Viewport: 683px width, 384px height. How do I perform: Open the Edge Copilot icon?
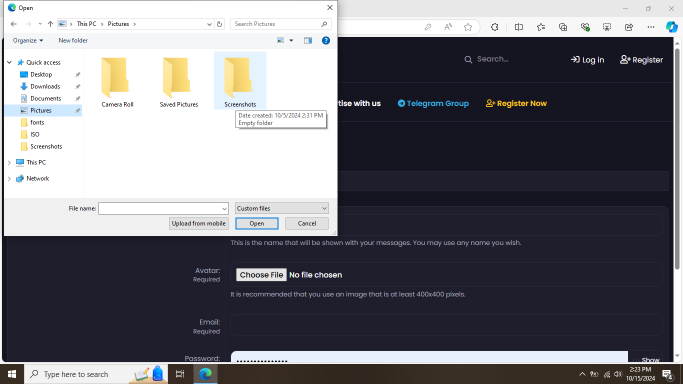(x=671, y=27)
